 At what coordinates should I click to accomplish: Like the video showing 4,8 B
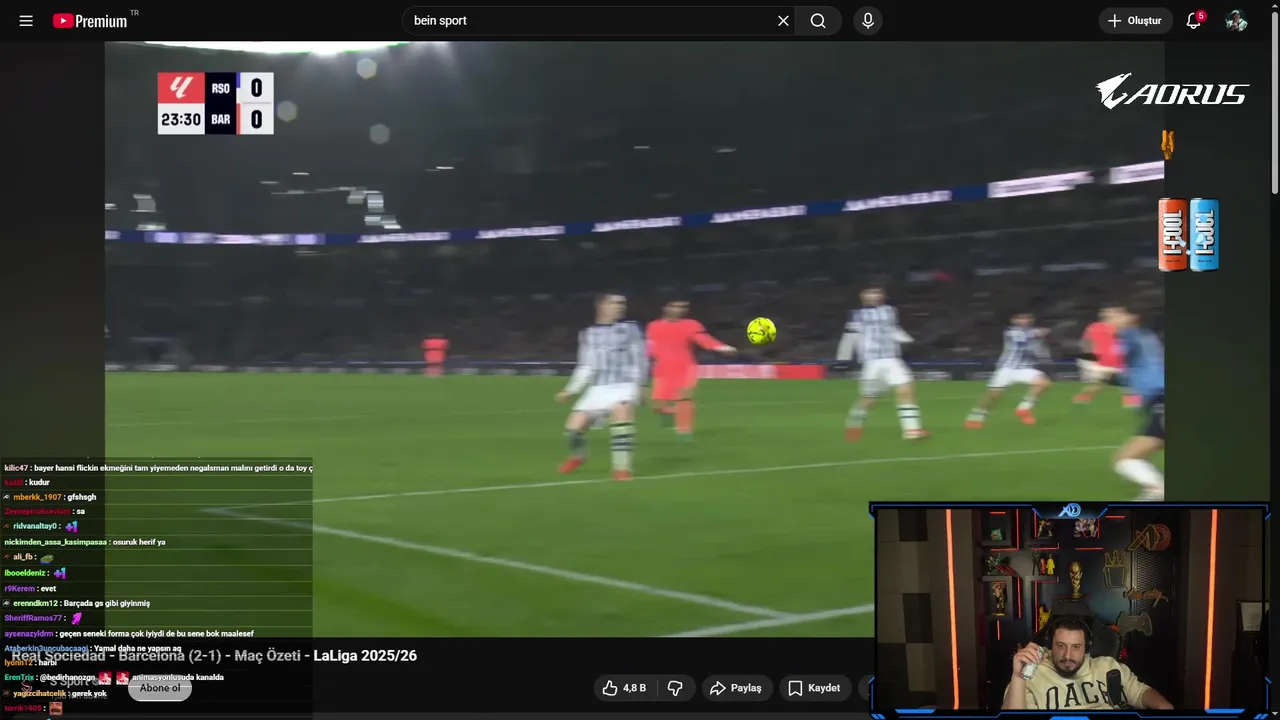[x=625, y=688]
